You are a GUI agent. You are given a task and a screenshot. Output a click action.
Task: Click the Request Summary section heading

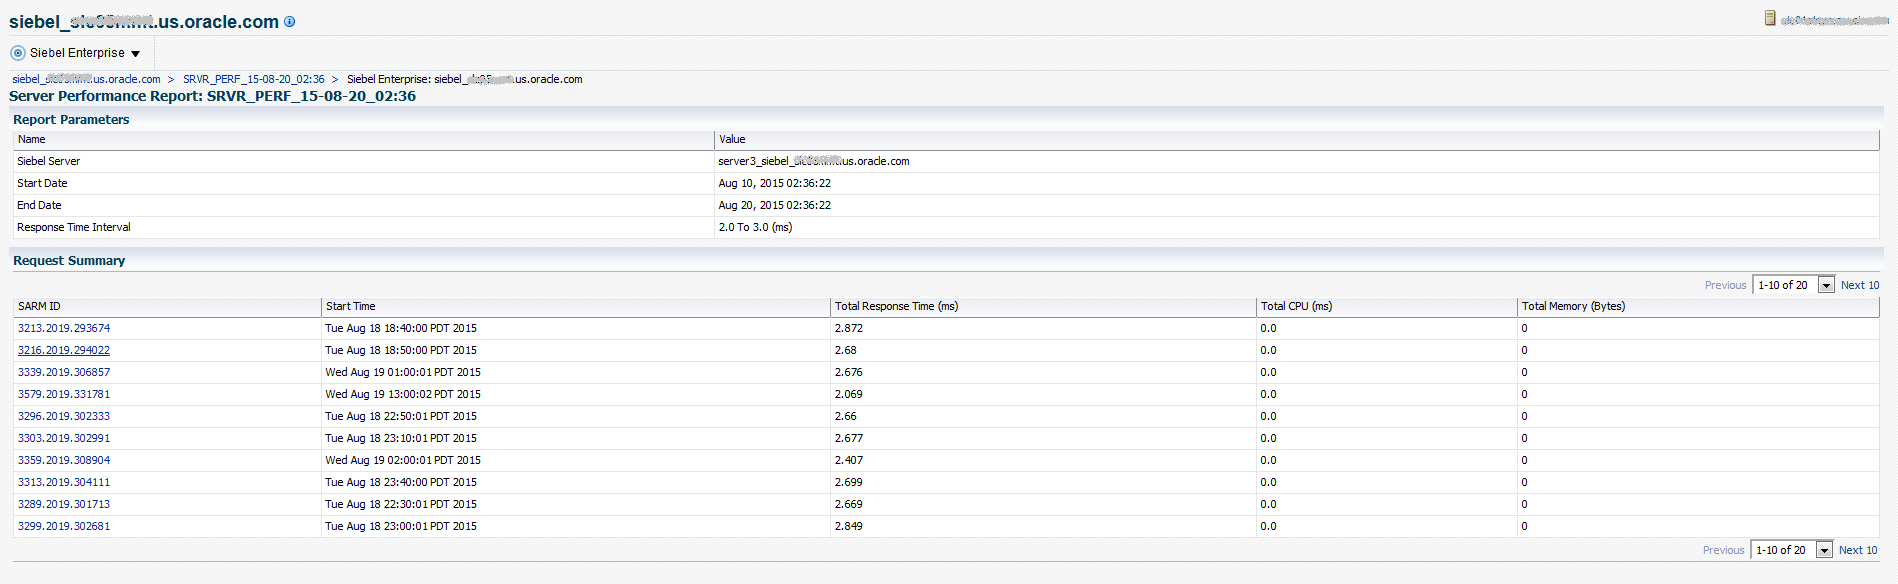click(69, 260)
